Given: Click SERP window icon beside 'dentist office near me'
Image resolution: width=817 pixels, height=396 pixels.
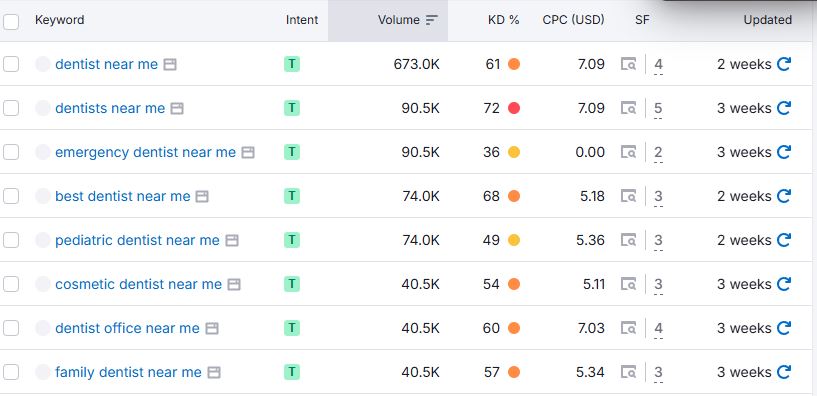Looking at the screenshot, I should click(212, 328).
